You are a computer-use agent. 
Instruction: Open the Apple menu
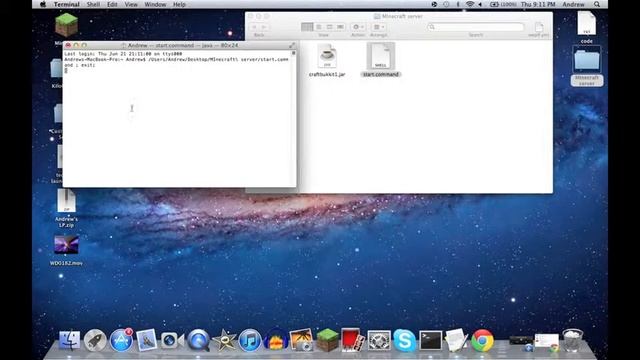click(x=43, y=4)
